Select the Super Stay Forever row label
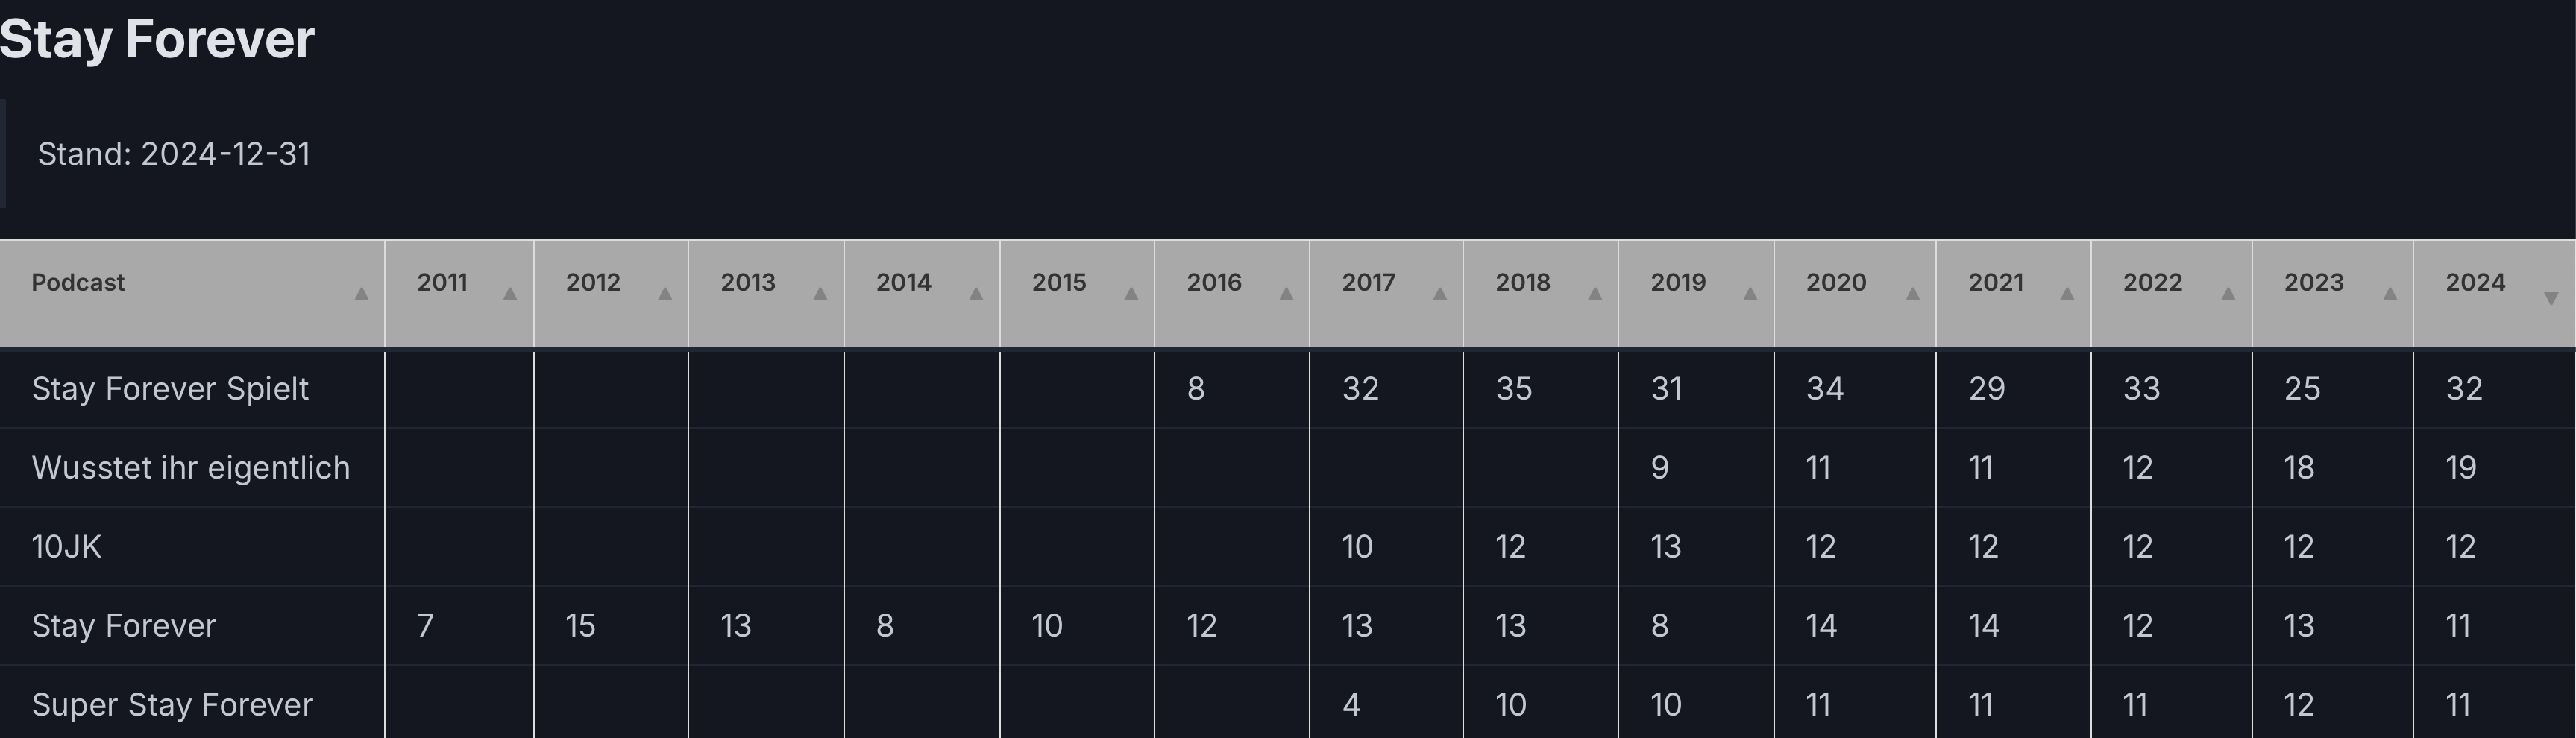Image resolution: width=2576 pixels, height=738 pixels. (x=172, y=705)
